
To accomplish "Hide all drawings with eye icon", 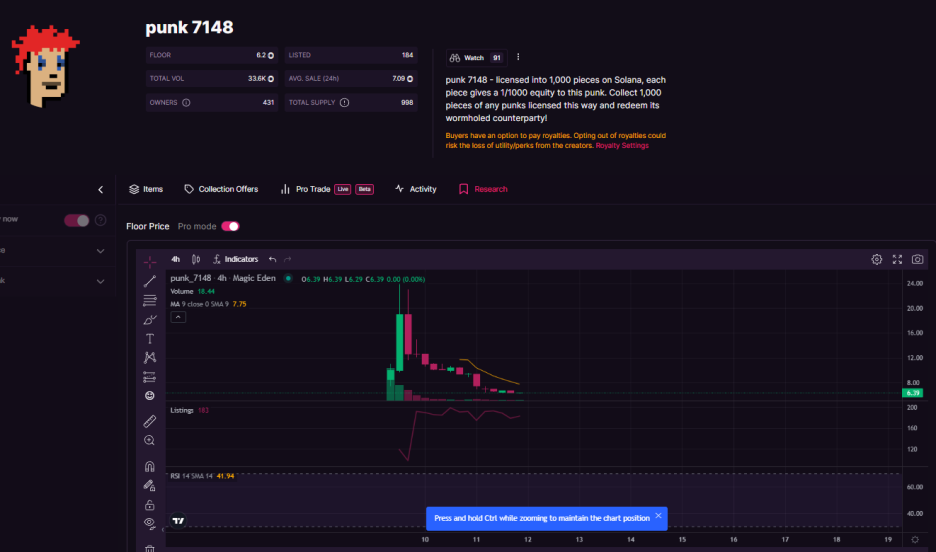I will (x=150, y=523).
